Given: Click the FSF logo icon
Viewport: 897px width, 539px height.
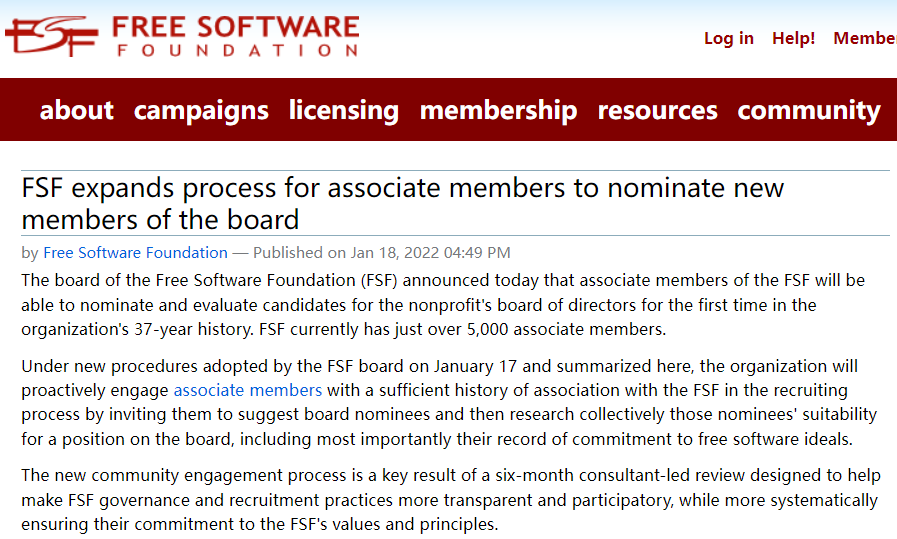Looking at the screenshot, I should point(52,36).
